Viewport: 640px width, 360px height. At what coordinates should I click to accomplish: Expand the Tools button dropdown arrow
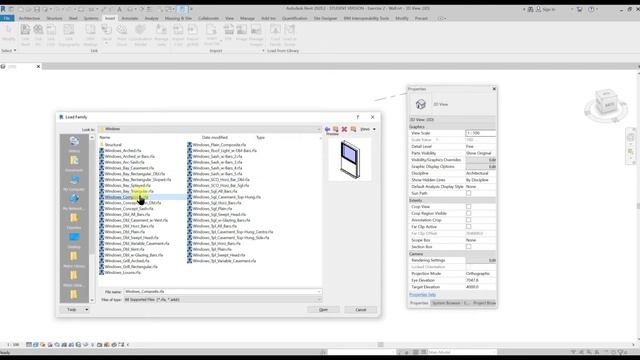click(x=87, y=310)
